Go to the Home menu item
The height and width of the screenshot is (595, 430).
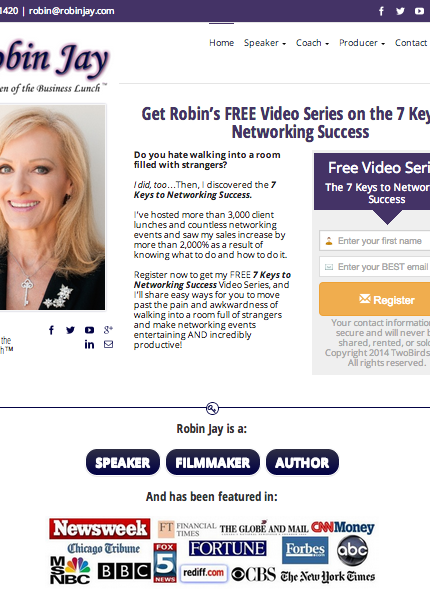coord(222,43)
